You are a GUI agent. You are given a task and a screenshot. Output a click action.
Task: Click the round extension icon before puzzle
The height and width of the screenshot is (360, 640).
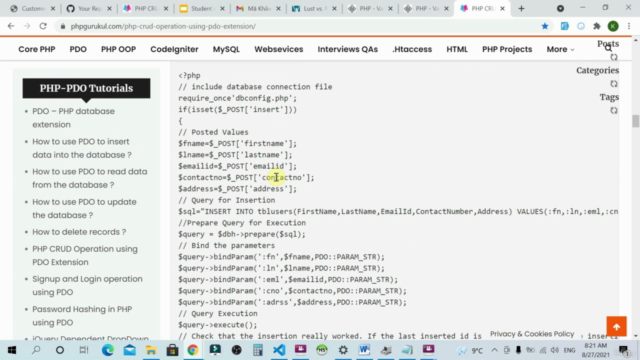pos(581,26)
